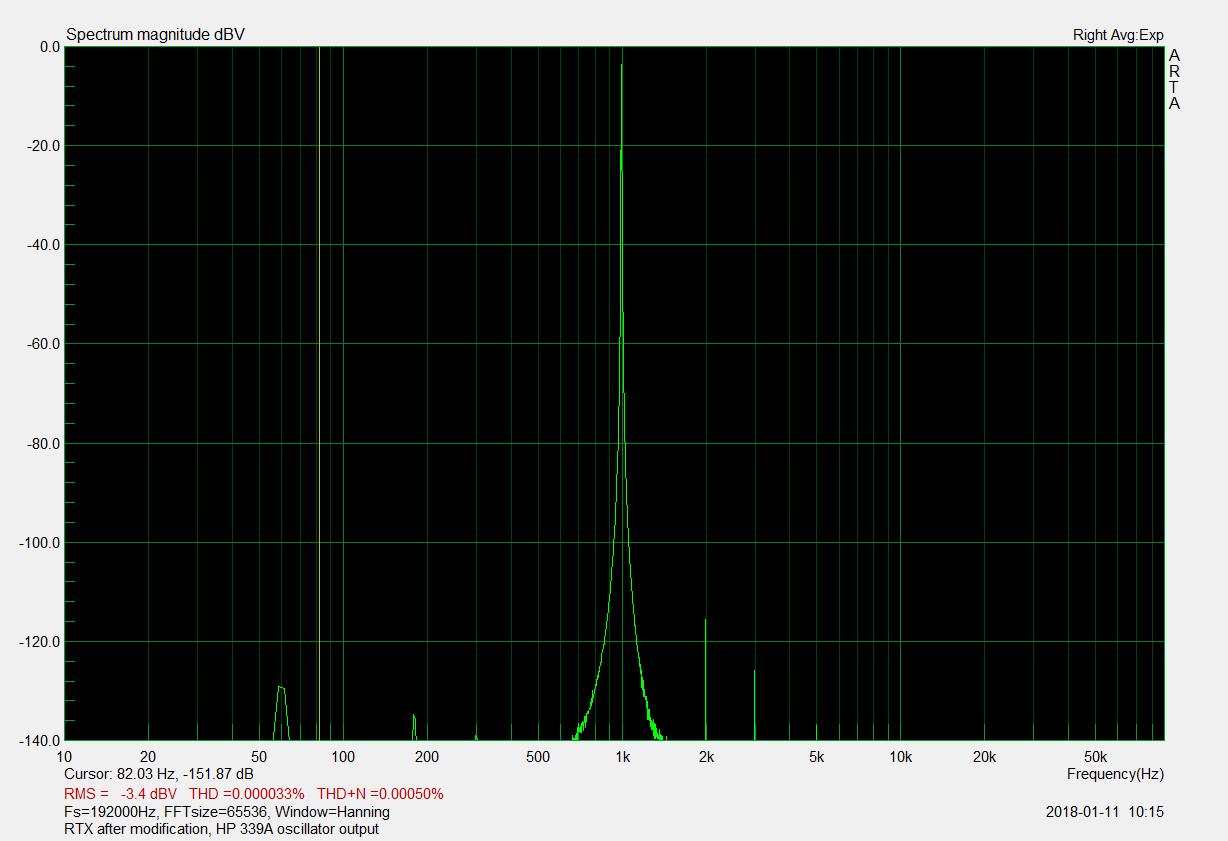This screenshot has height=841, width=1228.
Task: Click the '500' frequency axis label
Action: pos(538,757)
